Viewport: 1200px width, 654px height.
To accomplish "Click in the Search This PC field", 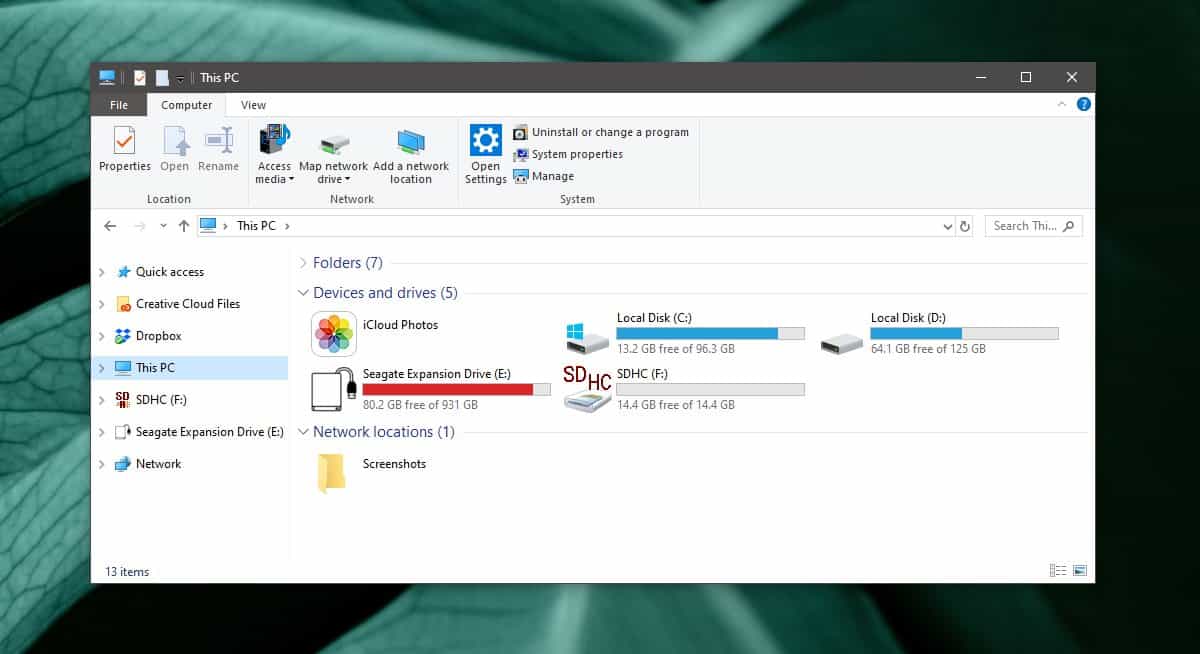I will (x=1033, y=226).
